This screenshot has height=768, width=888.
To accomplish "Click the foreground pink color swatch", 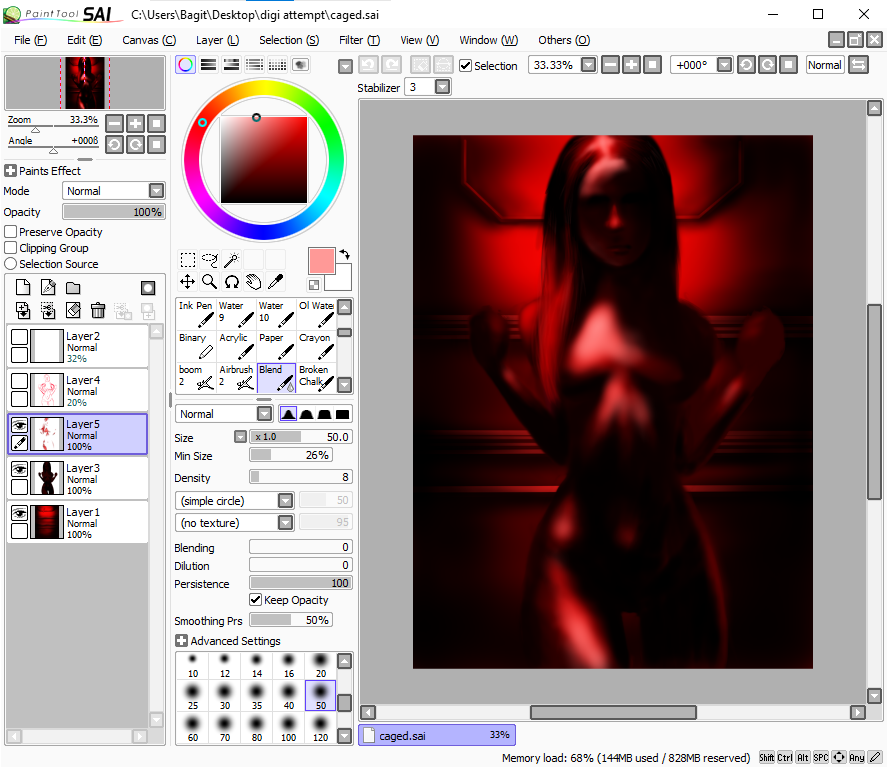I will pyautogui.click(x=322, y=261).
